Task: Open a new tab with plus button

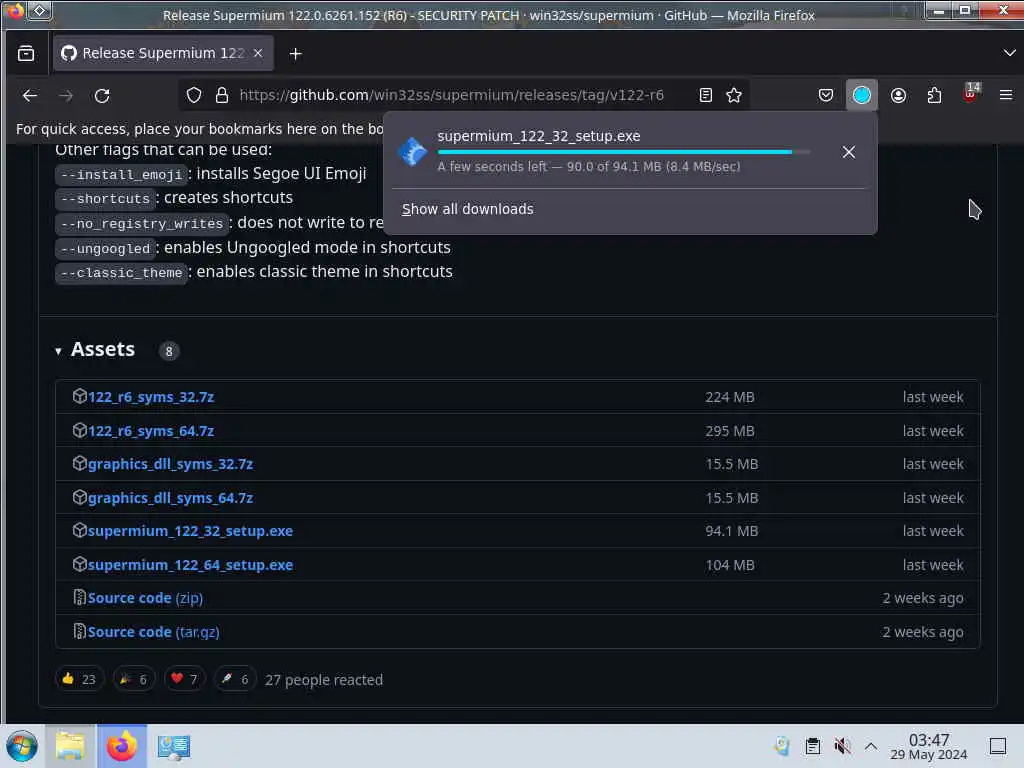Action: coord(295,54)
